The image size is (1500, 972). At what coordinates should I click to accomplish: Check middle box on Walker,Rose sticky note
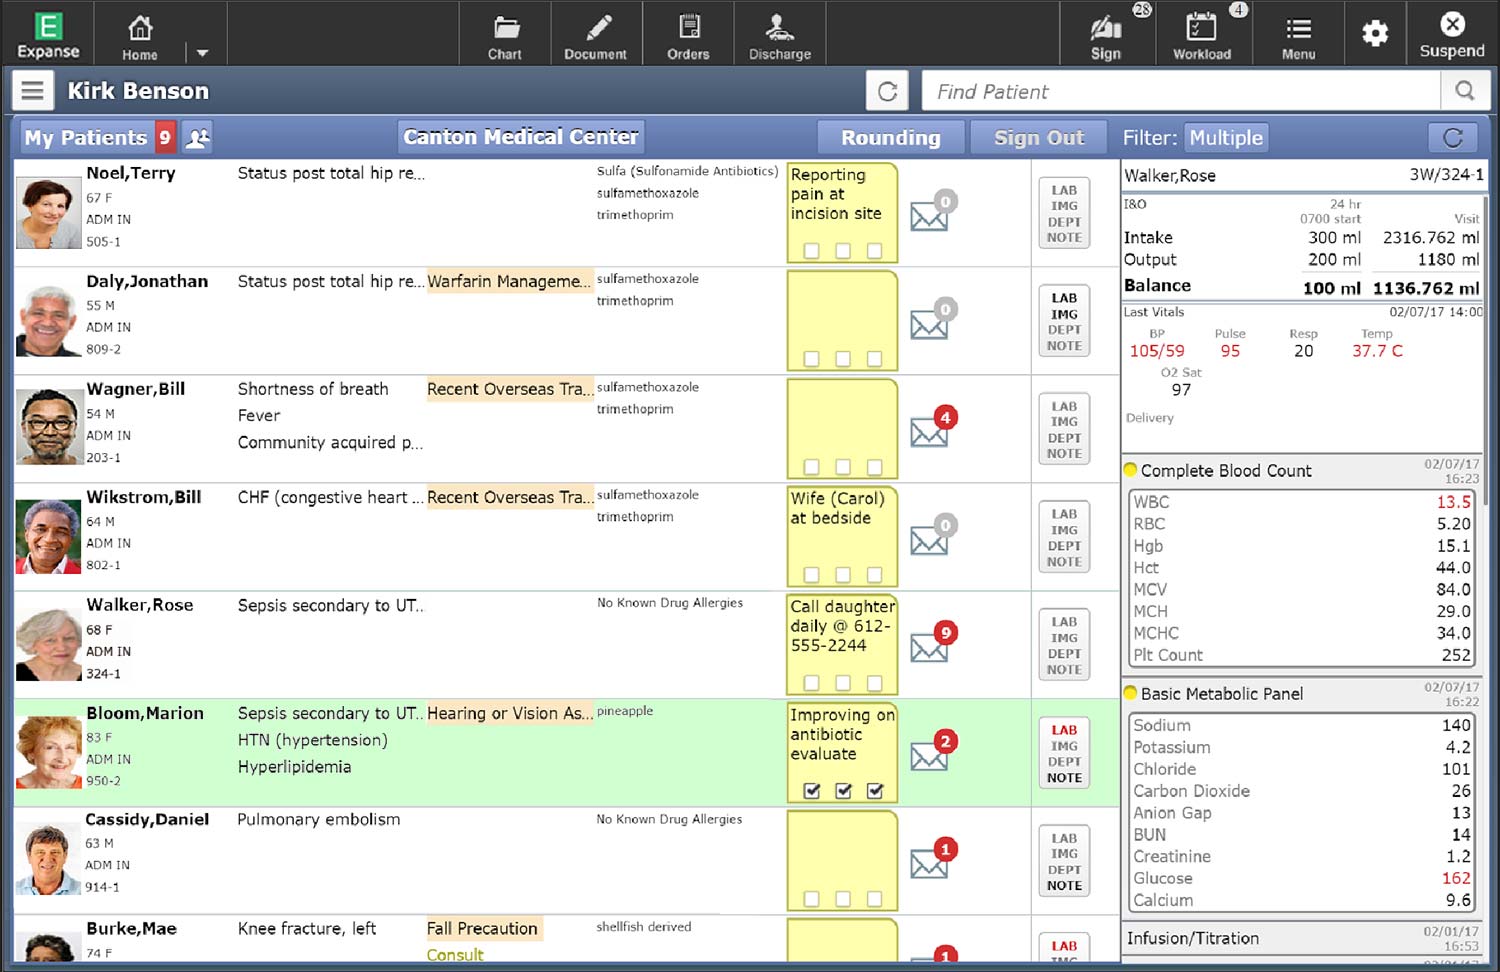click(x=843, y=682)
